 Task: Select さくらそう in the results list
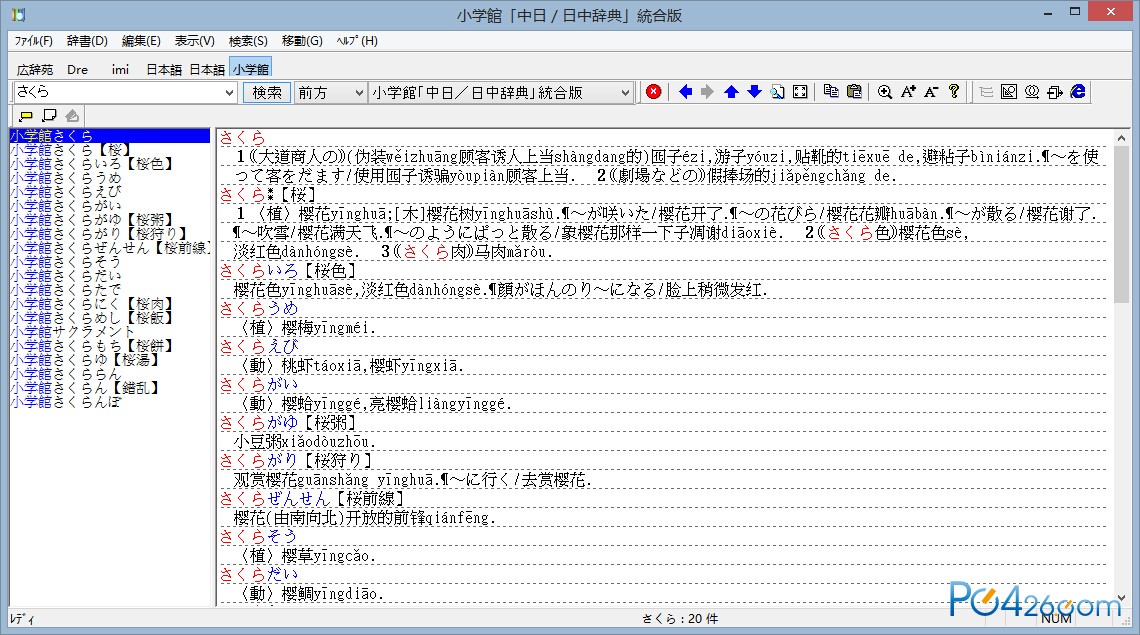65,261
